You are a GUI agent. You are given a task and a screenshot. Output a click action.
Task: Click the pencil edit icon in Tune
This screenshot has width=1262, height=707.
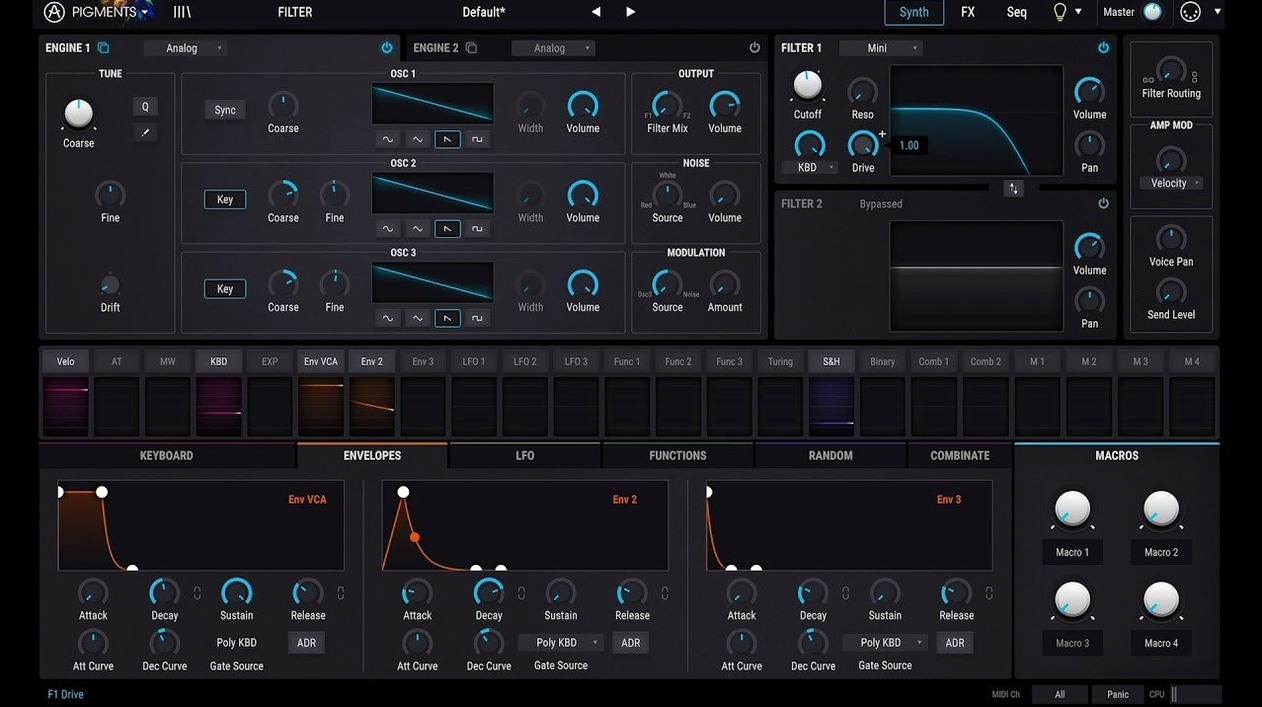point(145,132)
